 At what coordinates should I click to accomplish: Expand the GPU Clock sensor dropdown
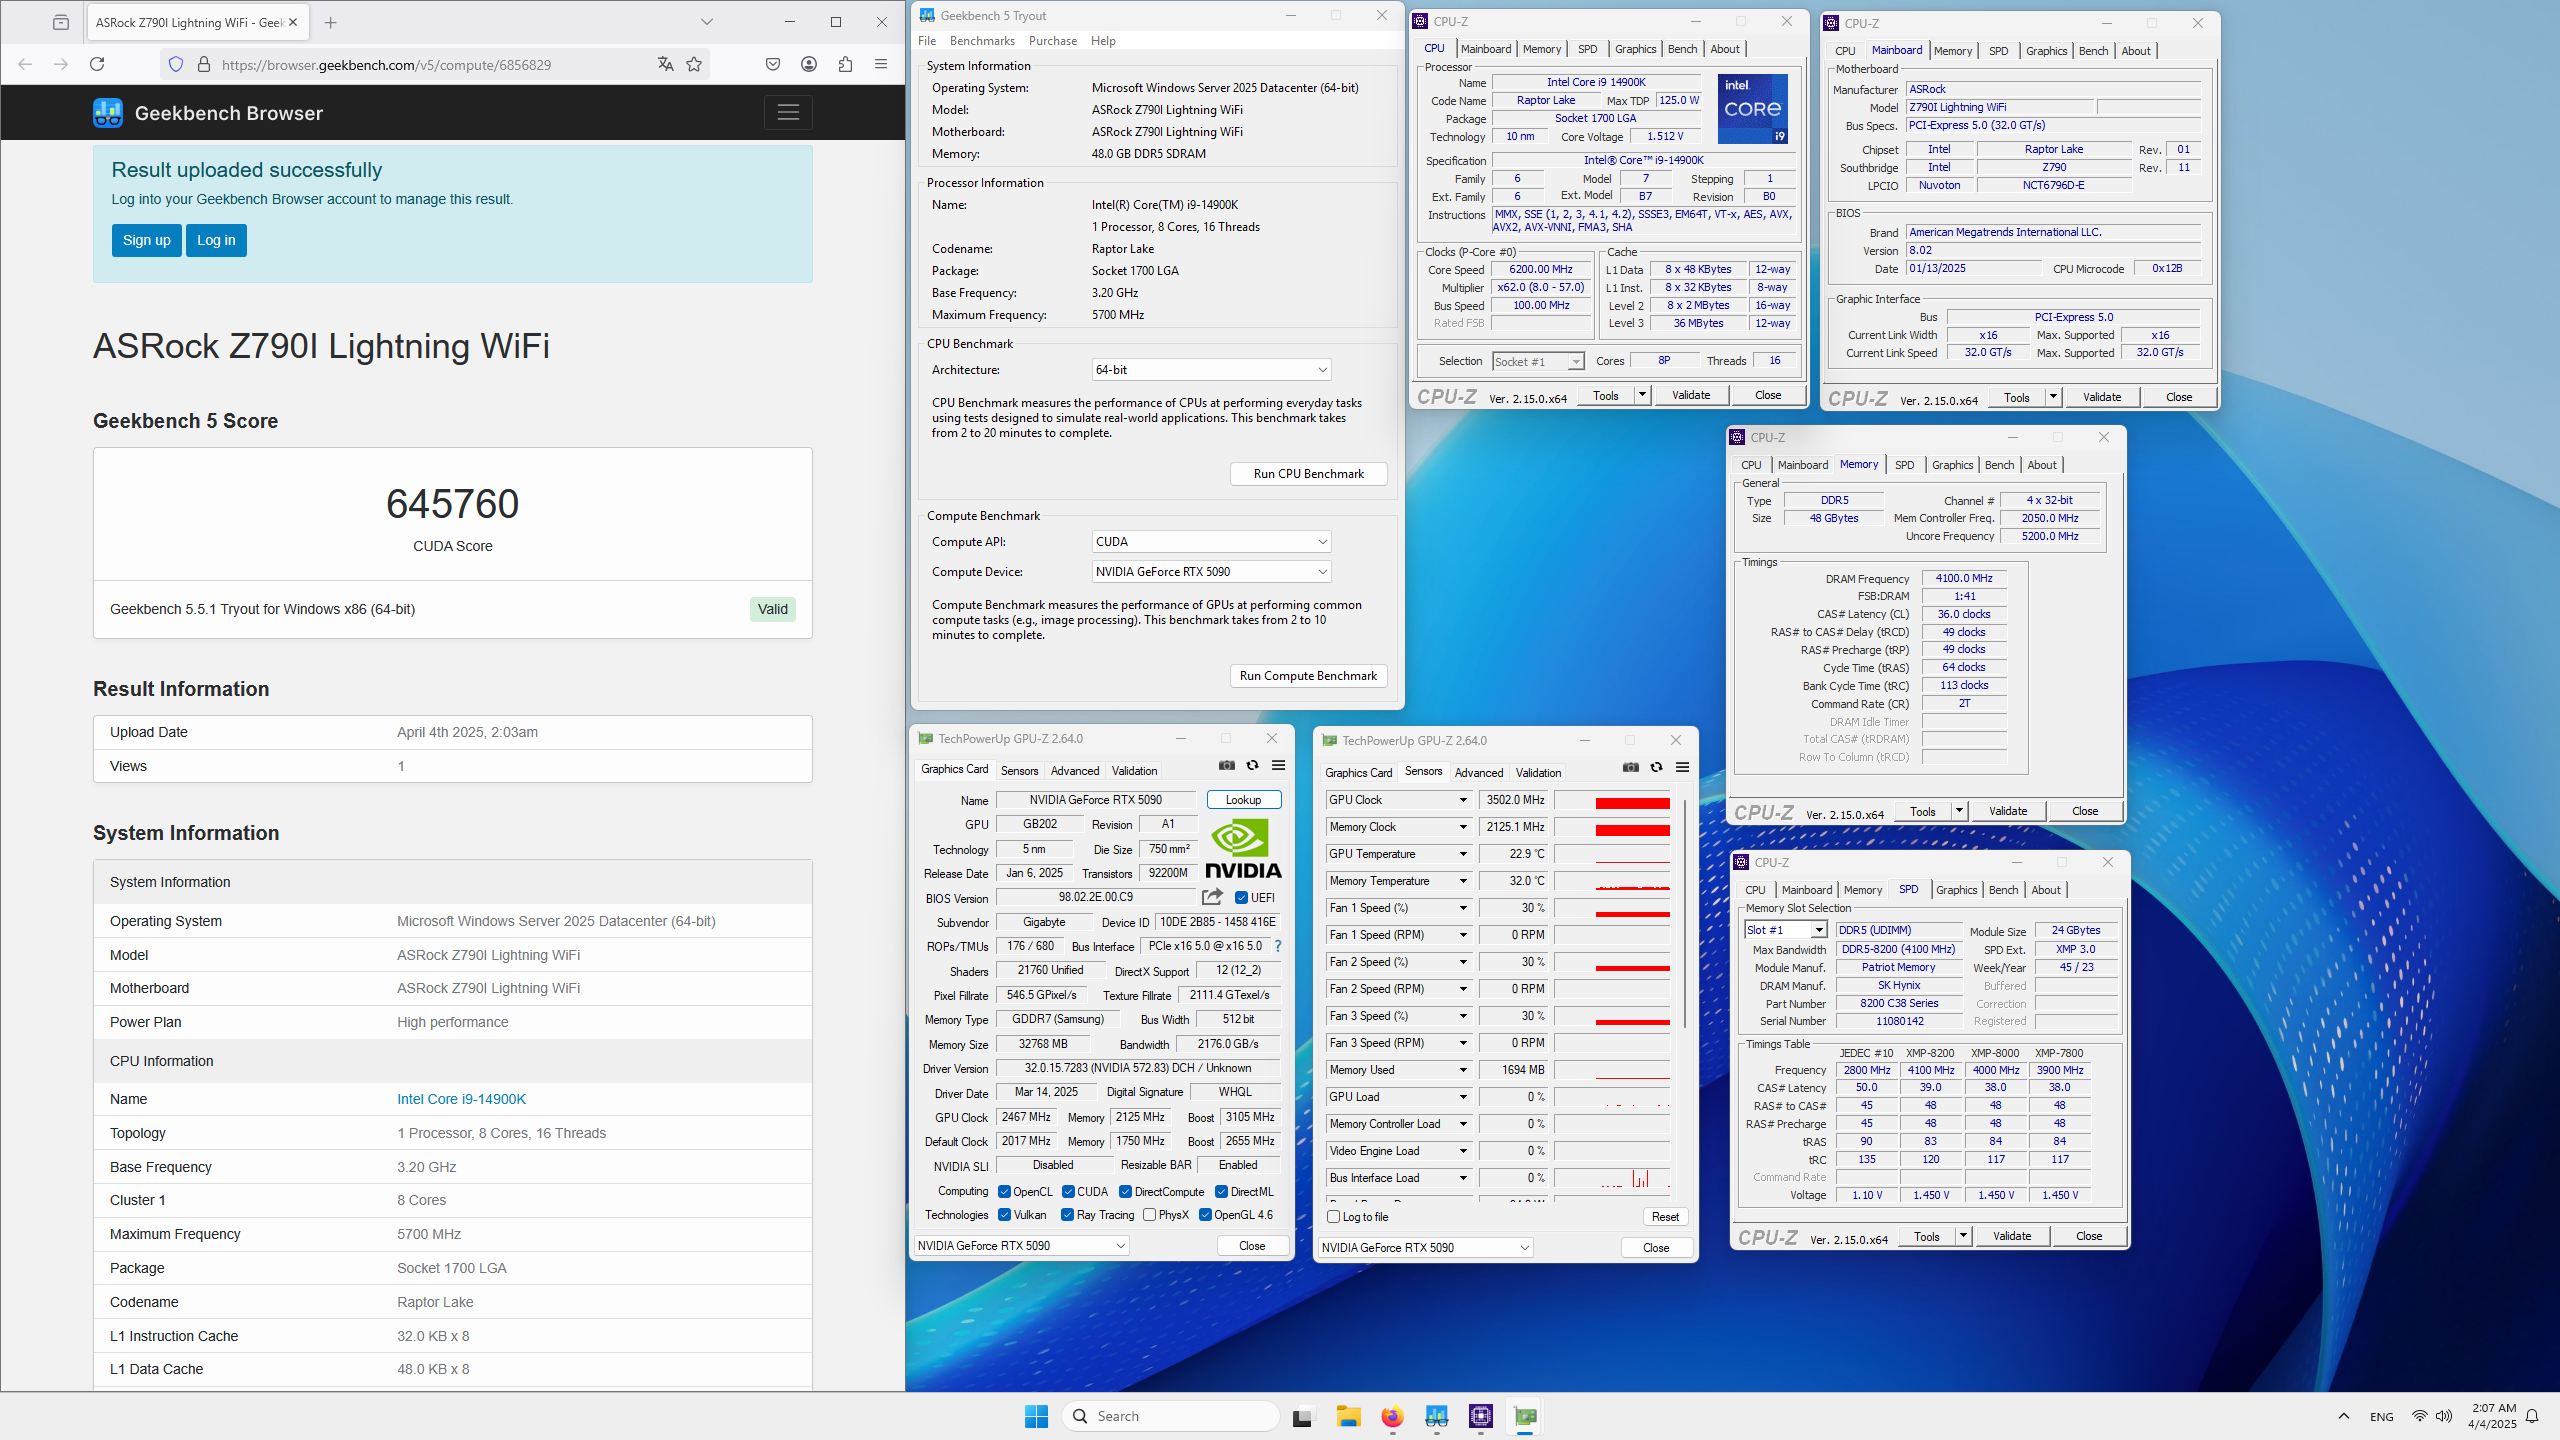coord(1463,800)
